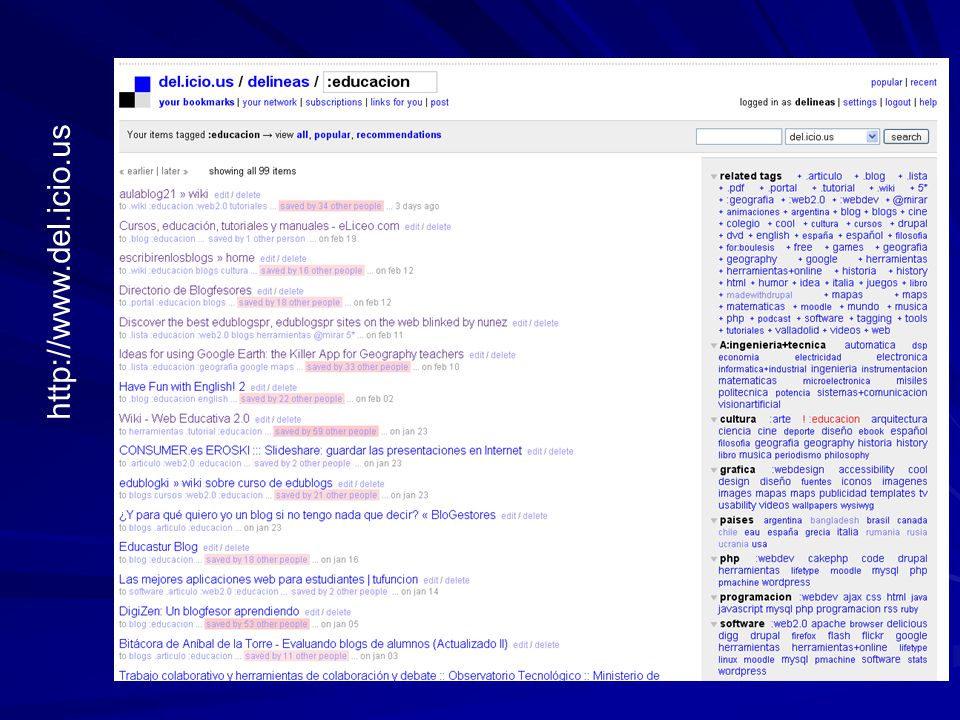Collapse the php bundle triangle
This screenshot has height=720, width=960.
point(714,559)
